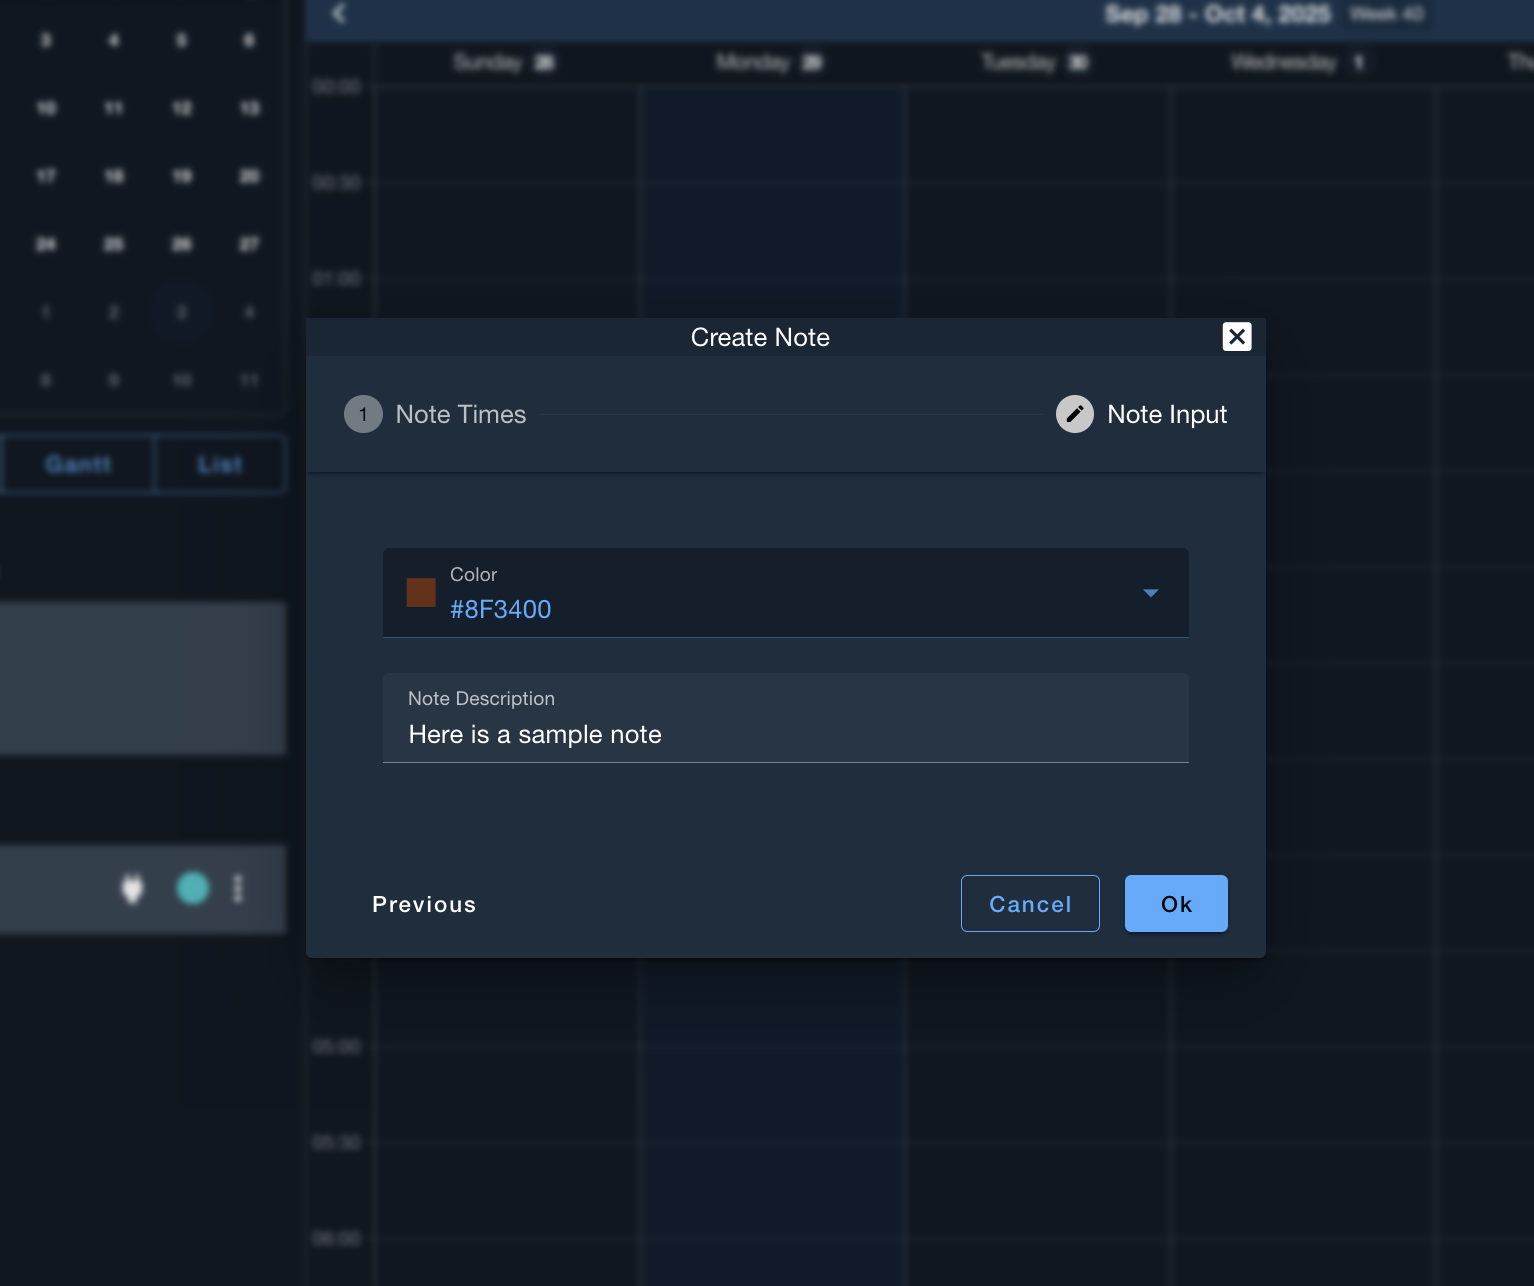The width and height of the screenshot is (1534, 1286).
Task: Click the brown color swatch square
Action: click(421, 593)
